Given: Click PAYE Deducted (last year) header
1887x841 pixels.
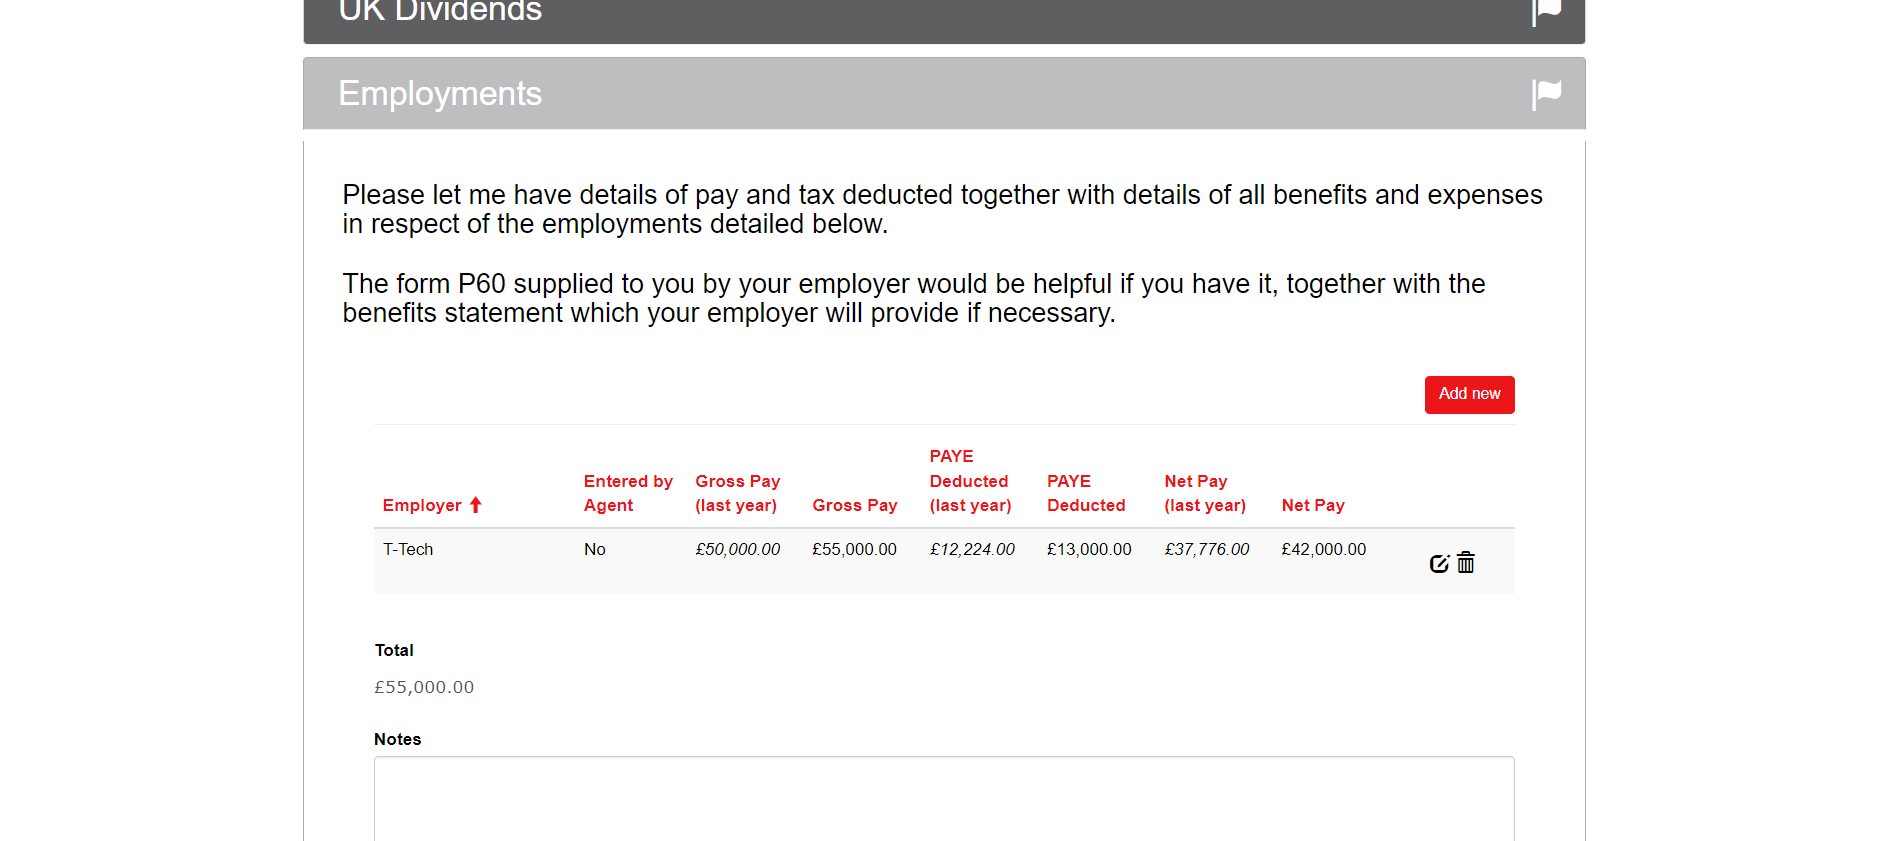Looking at the screenshot, I should 969,481.
